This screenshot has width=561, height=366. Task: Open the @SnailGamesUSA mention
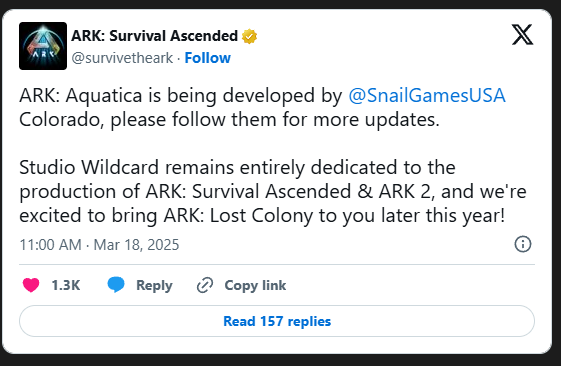click(427, 96)
